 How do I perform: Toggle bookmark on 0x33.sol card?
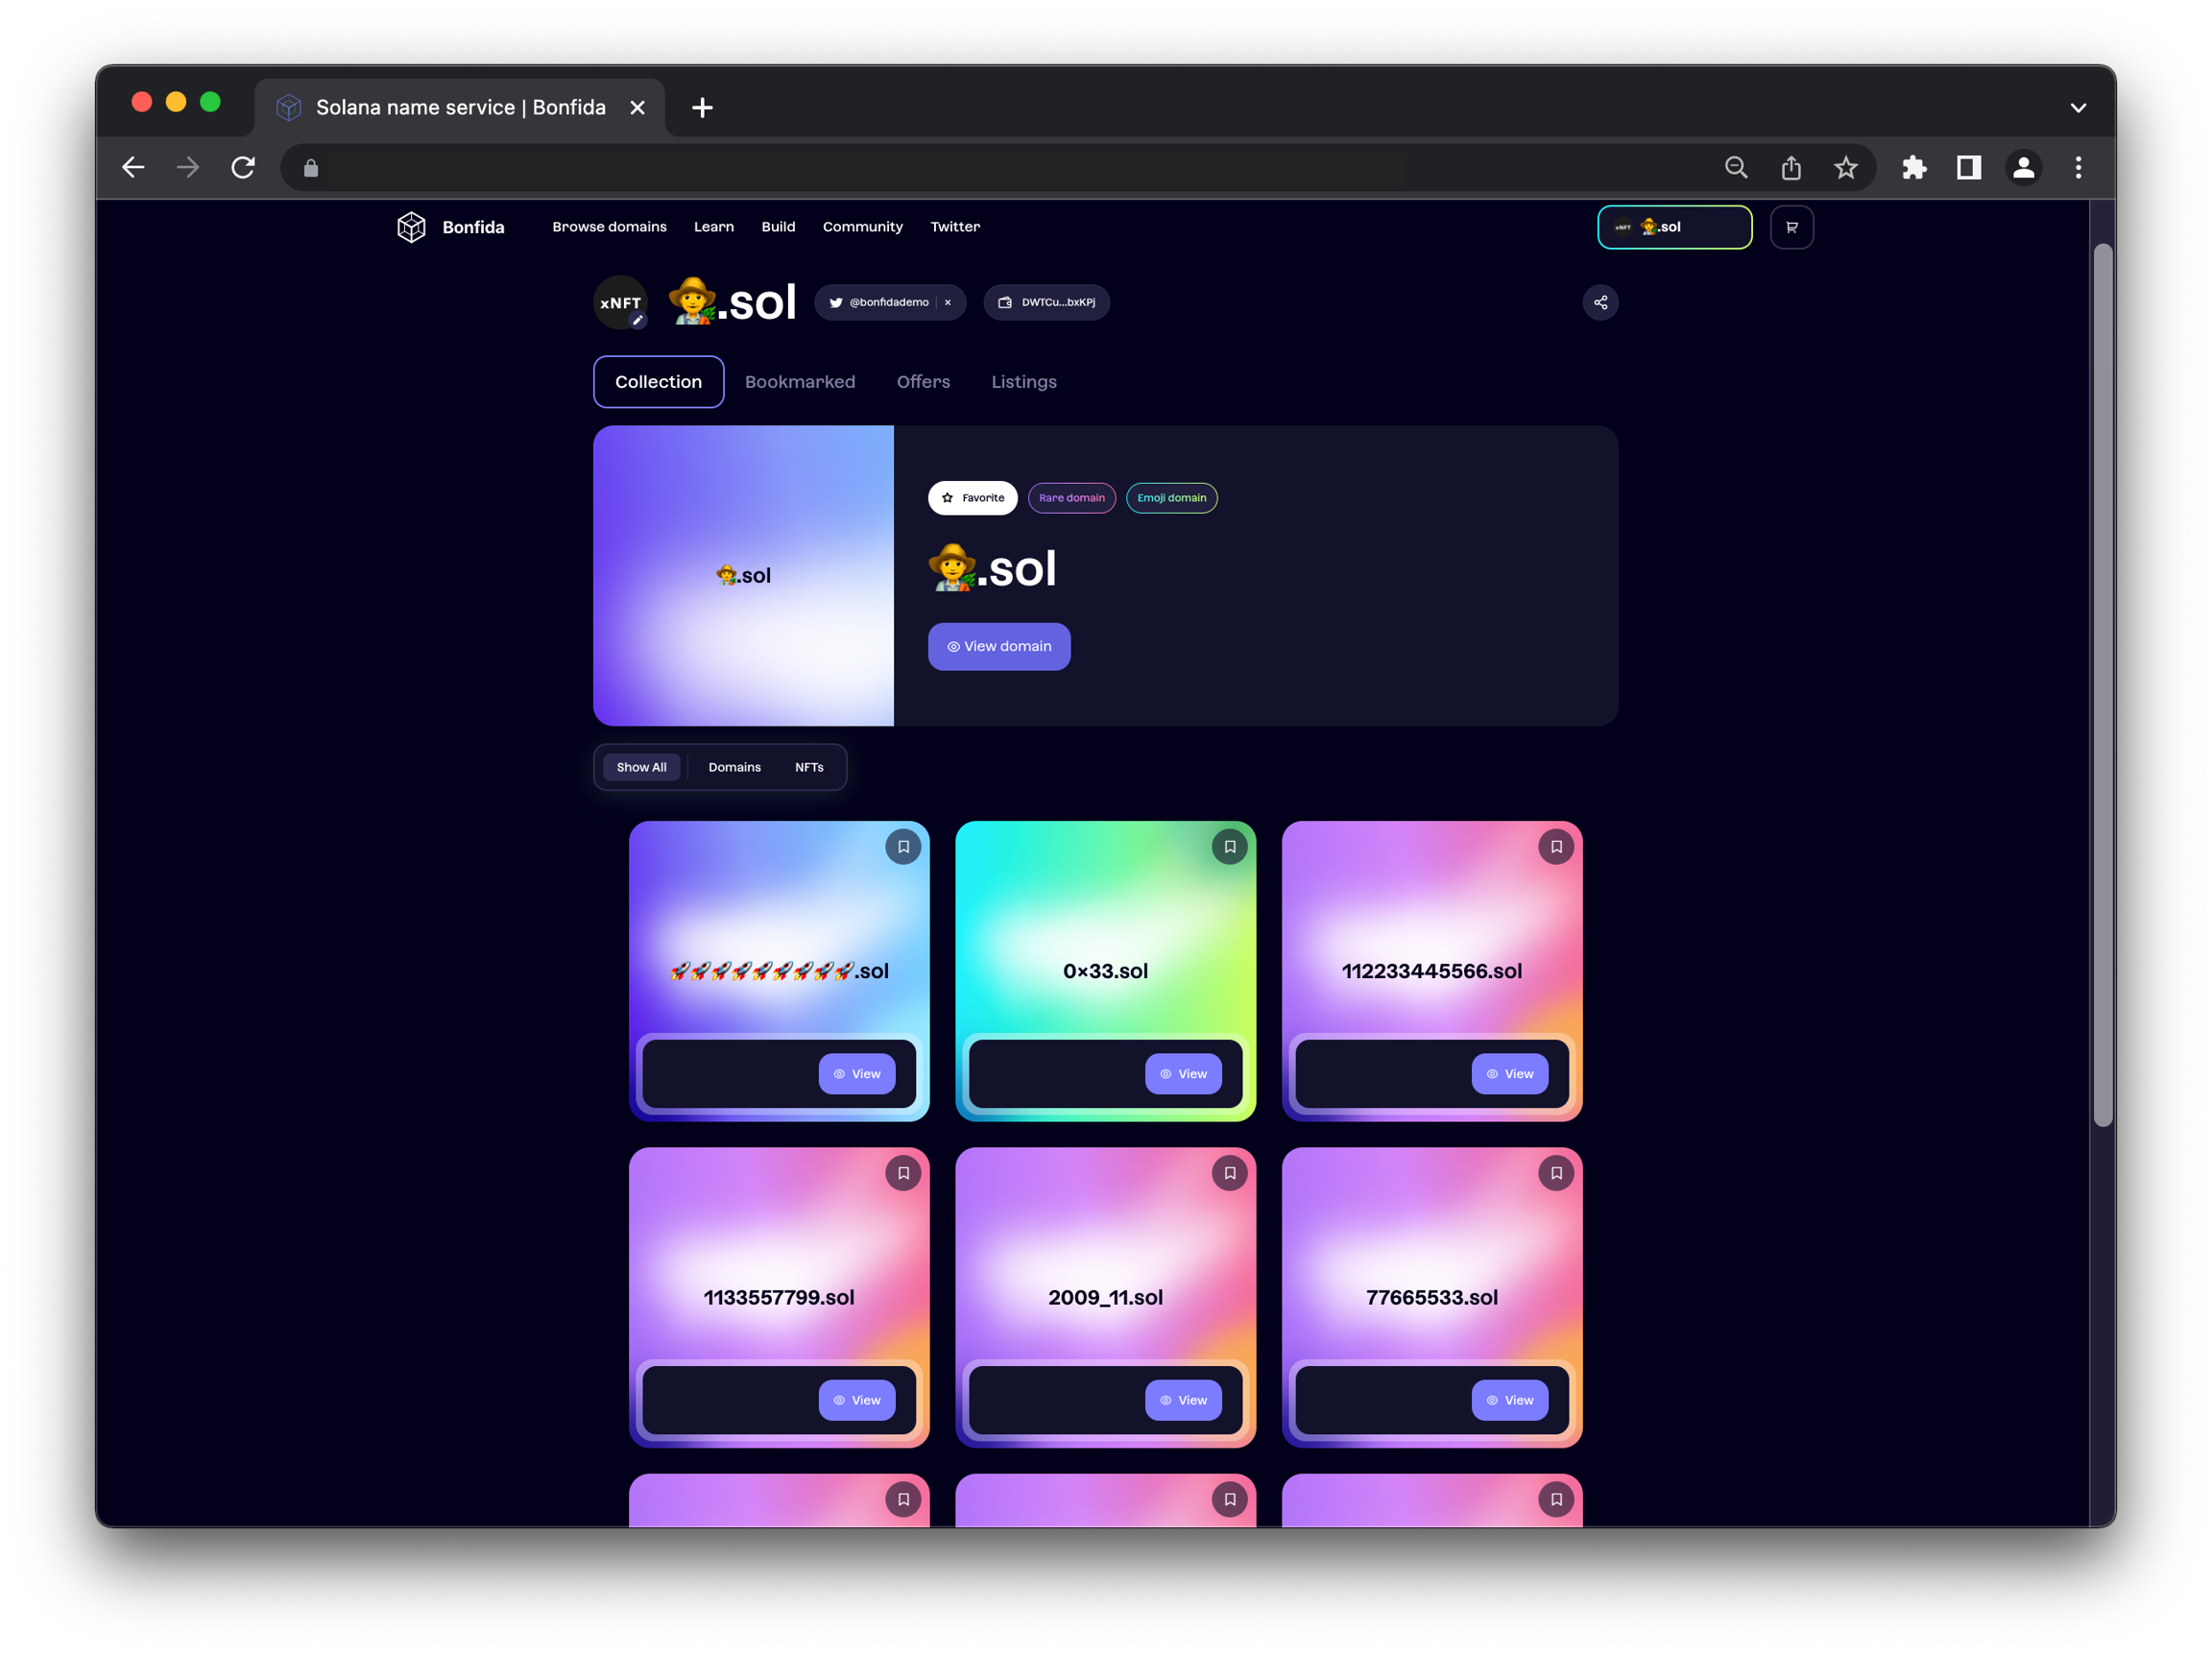[1229, 847]
